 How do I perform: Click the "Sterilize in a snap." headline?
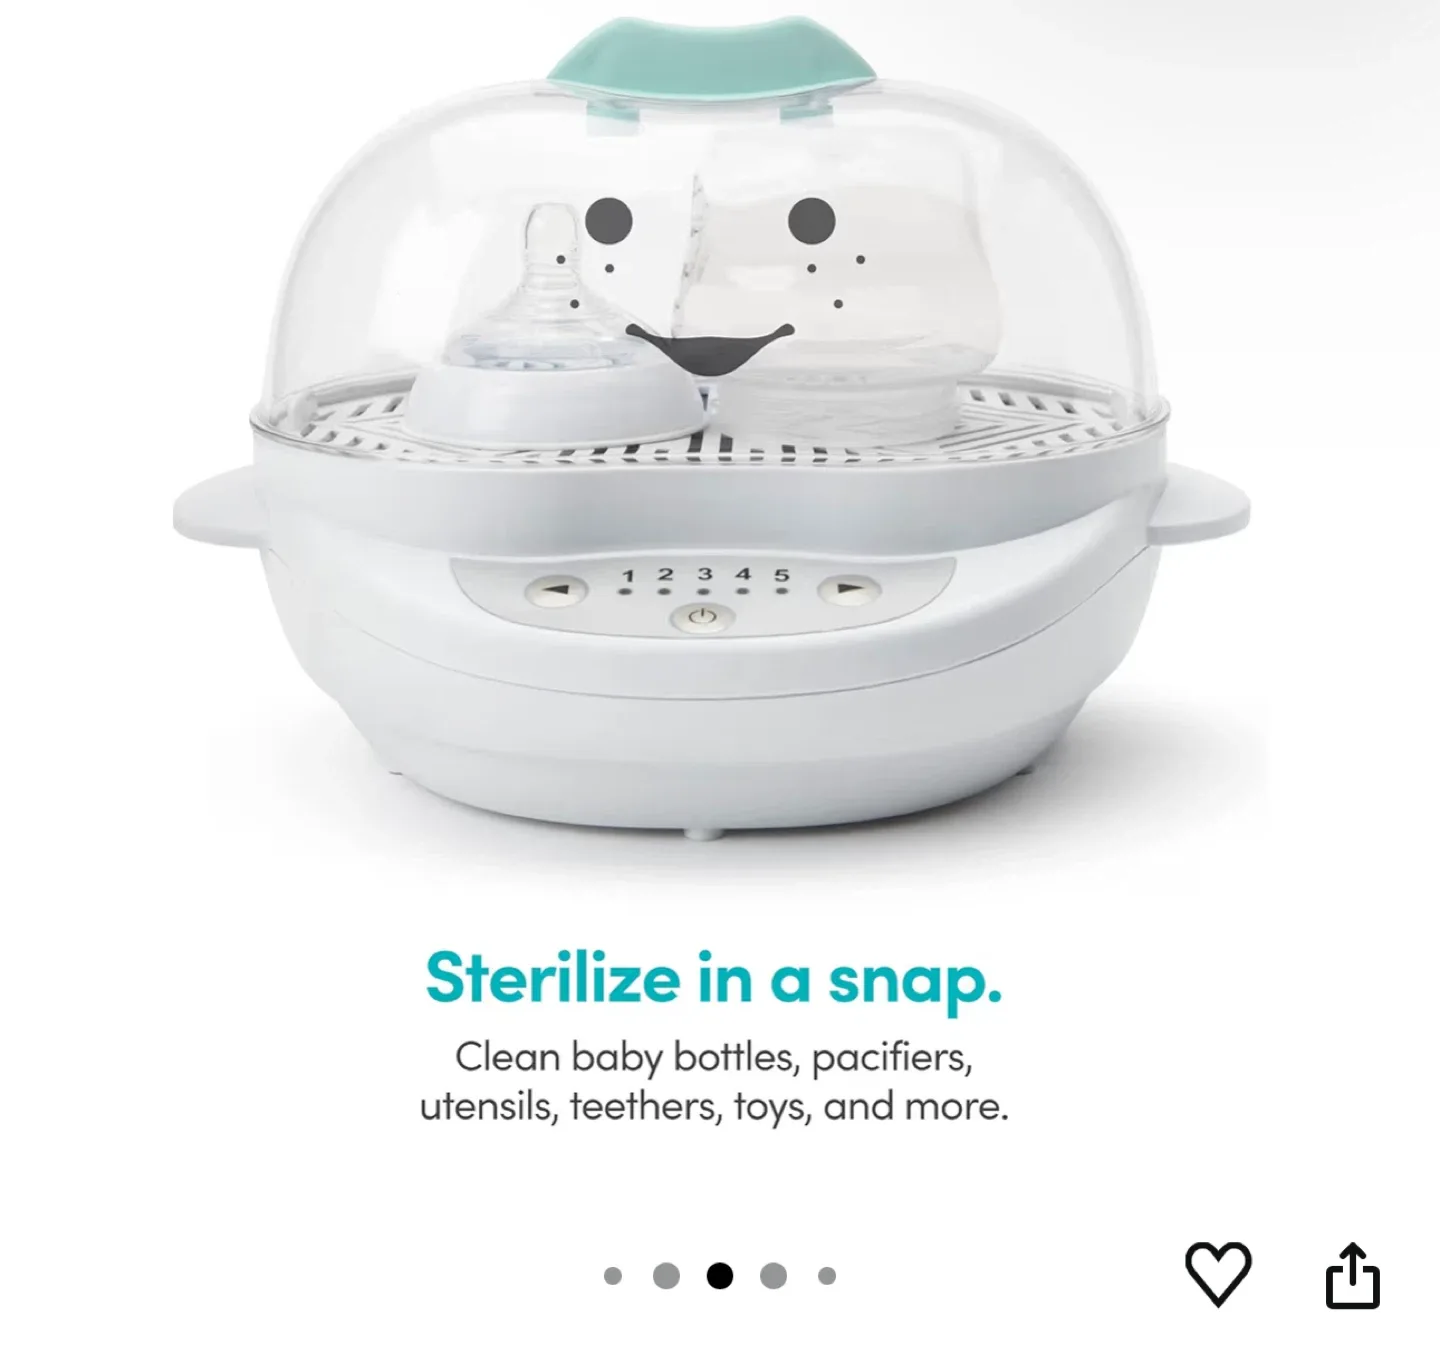(714, 979)
